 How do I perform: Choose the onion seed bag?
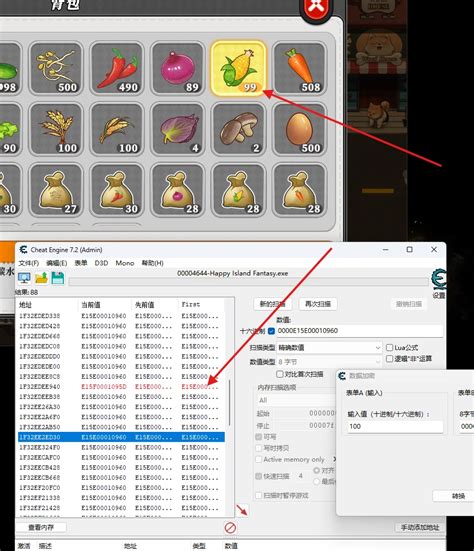[x=178, y=190]
